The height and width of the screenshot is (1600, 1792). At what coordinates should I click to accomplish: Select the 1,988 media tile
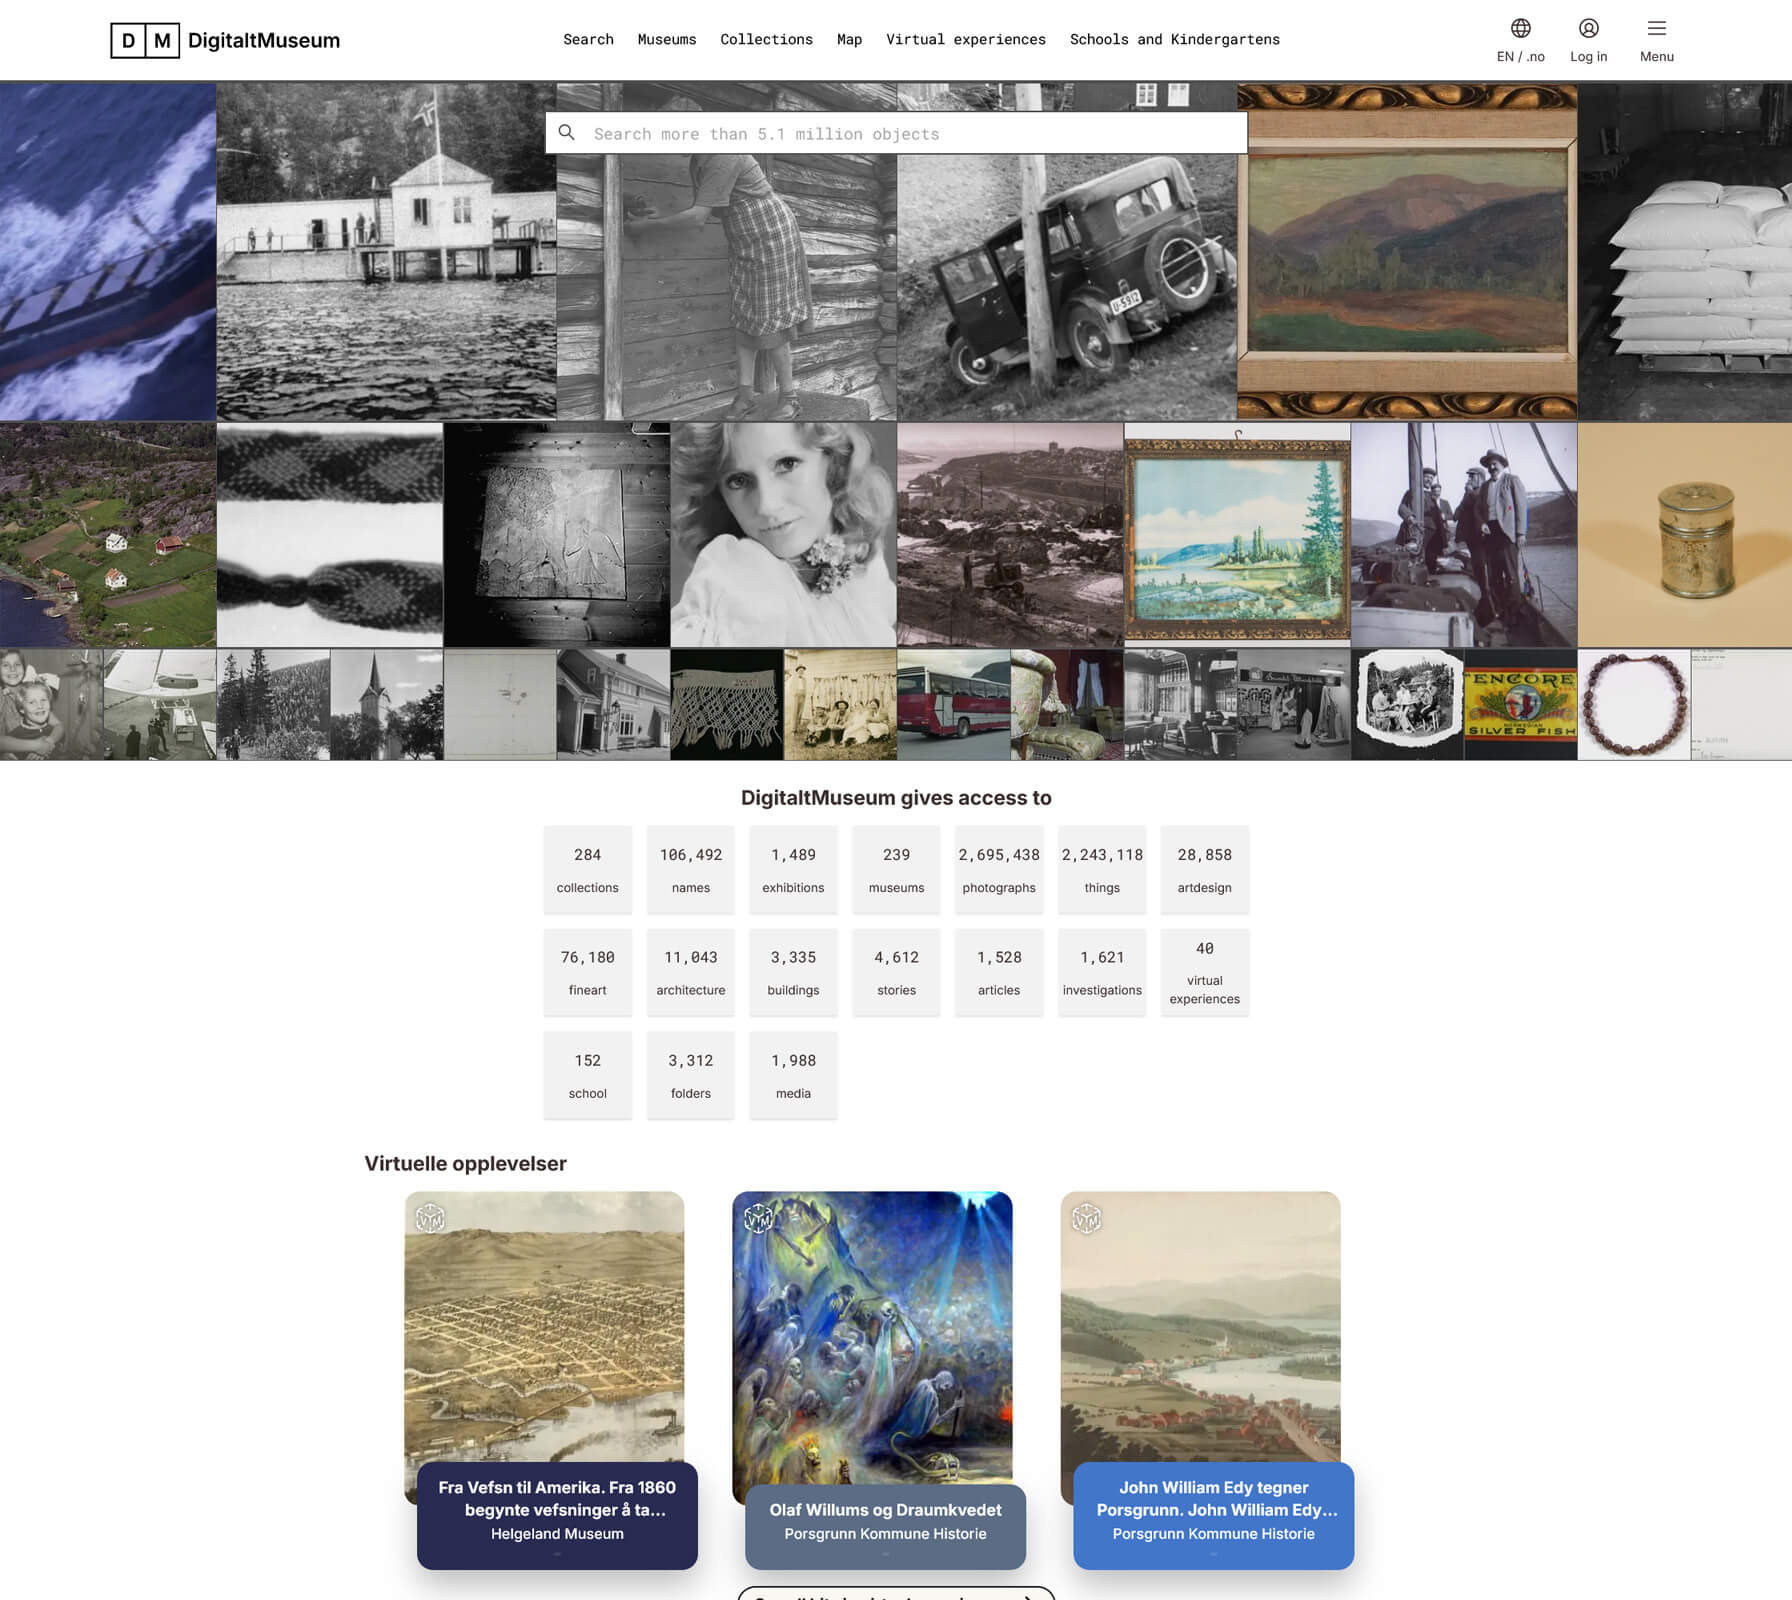point(793,1075)
